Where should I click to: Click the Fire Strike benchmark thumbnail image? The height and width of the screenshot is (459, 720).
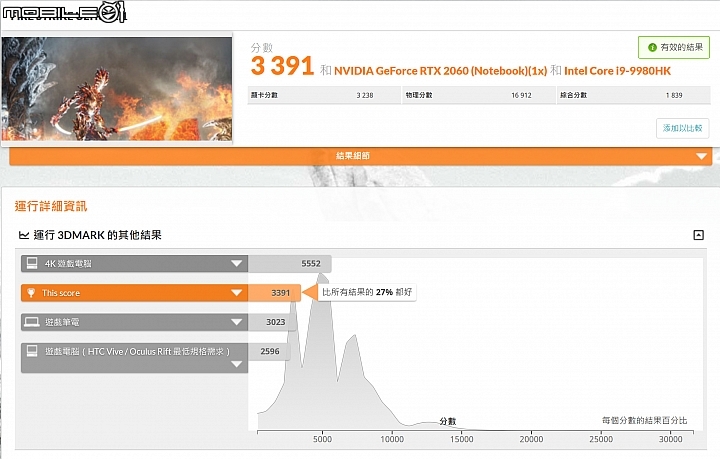[x=117, y=89]
